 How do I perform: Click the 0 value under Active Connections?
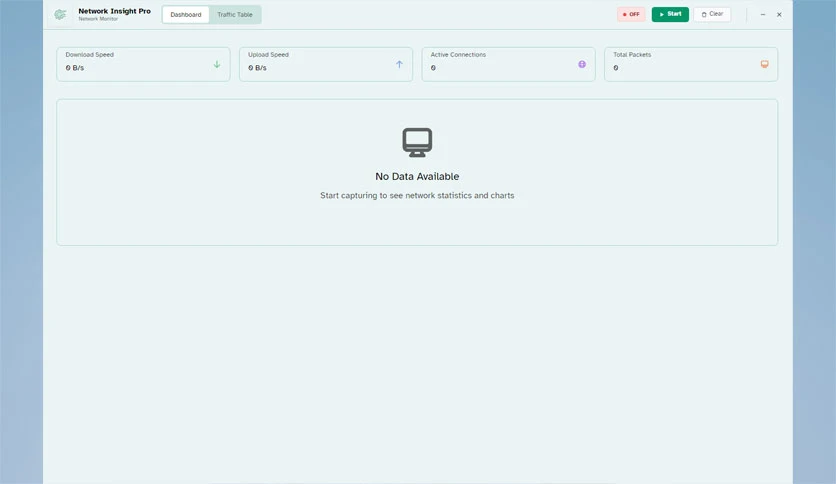point(433,68)
